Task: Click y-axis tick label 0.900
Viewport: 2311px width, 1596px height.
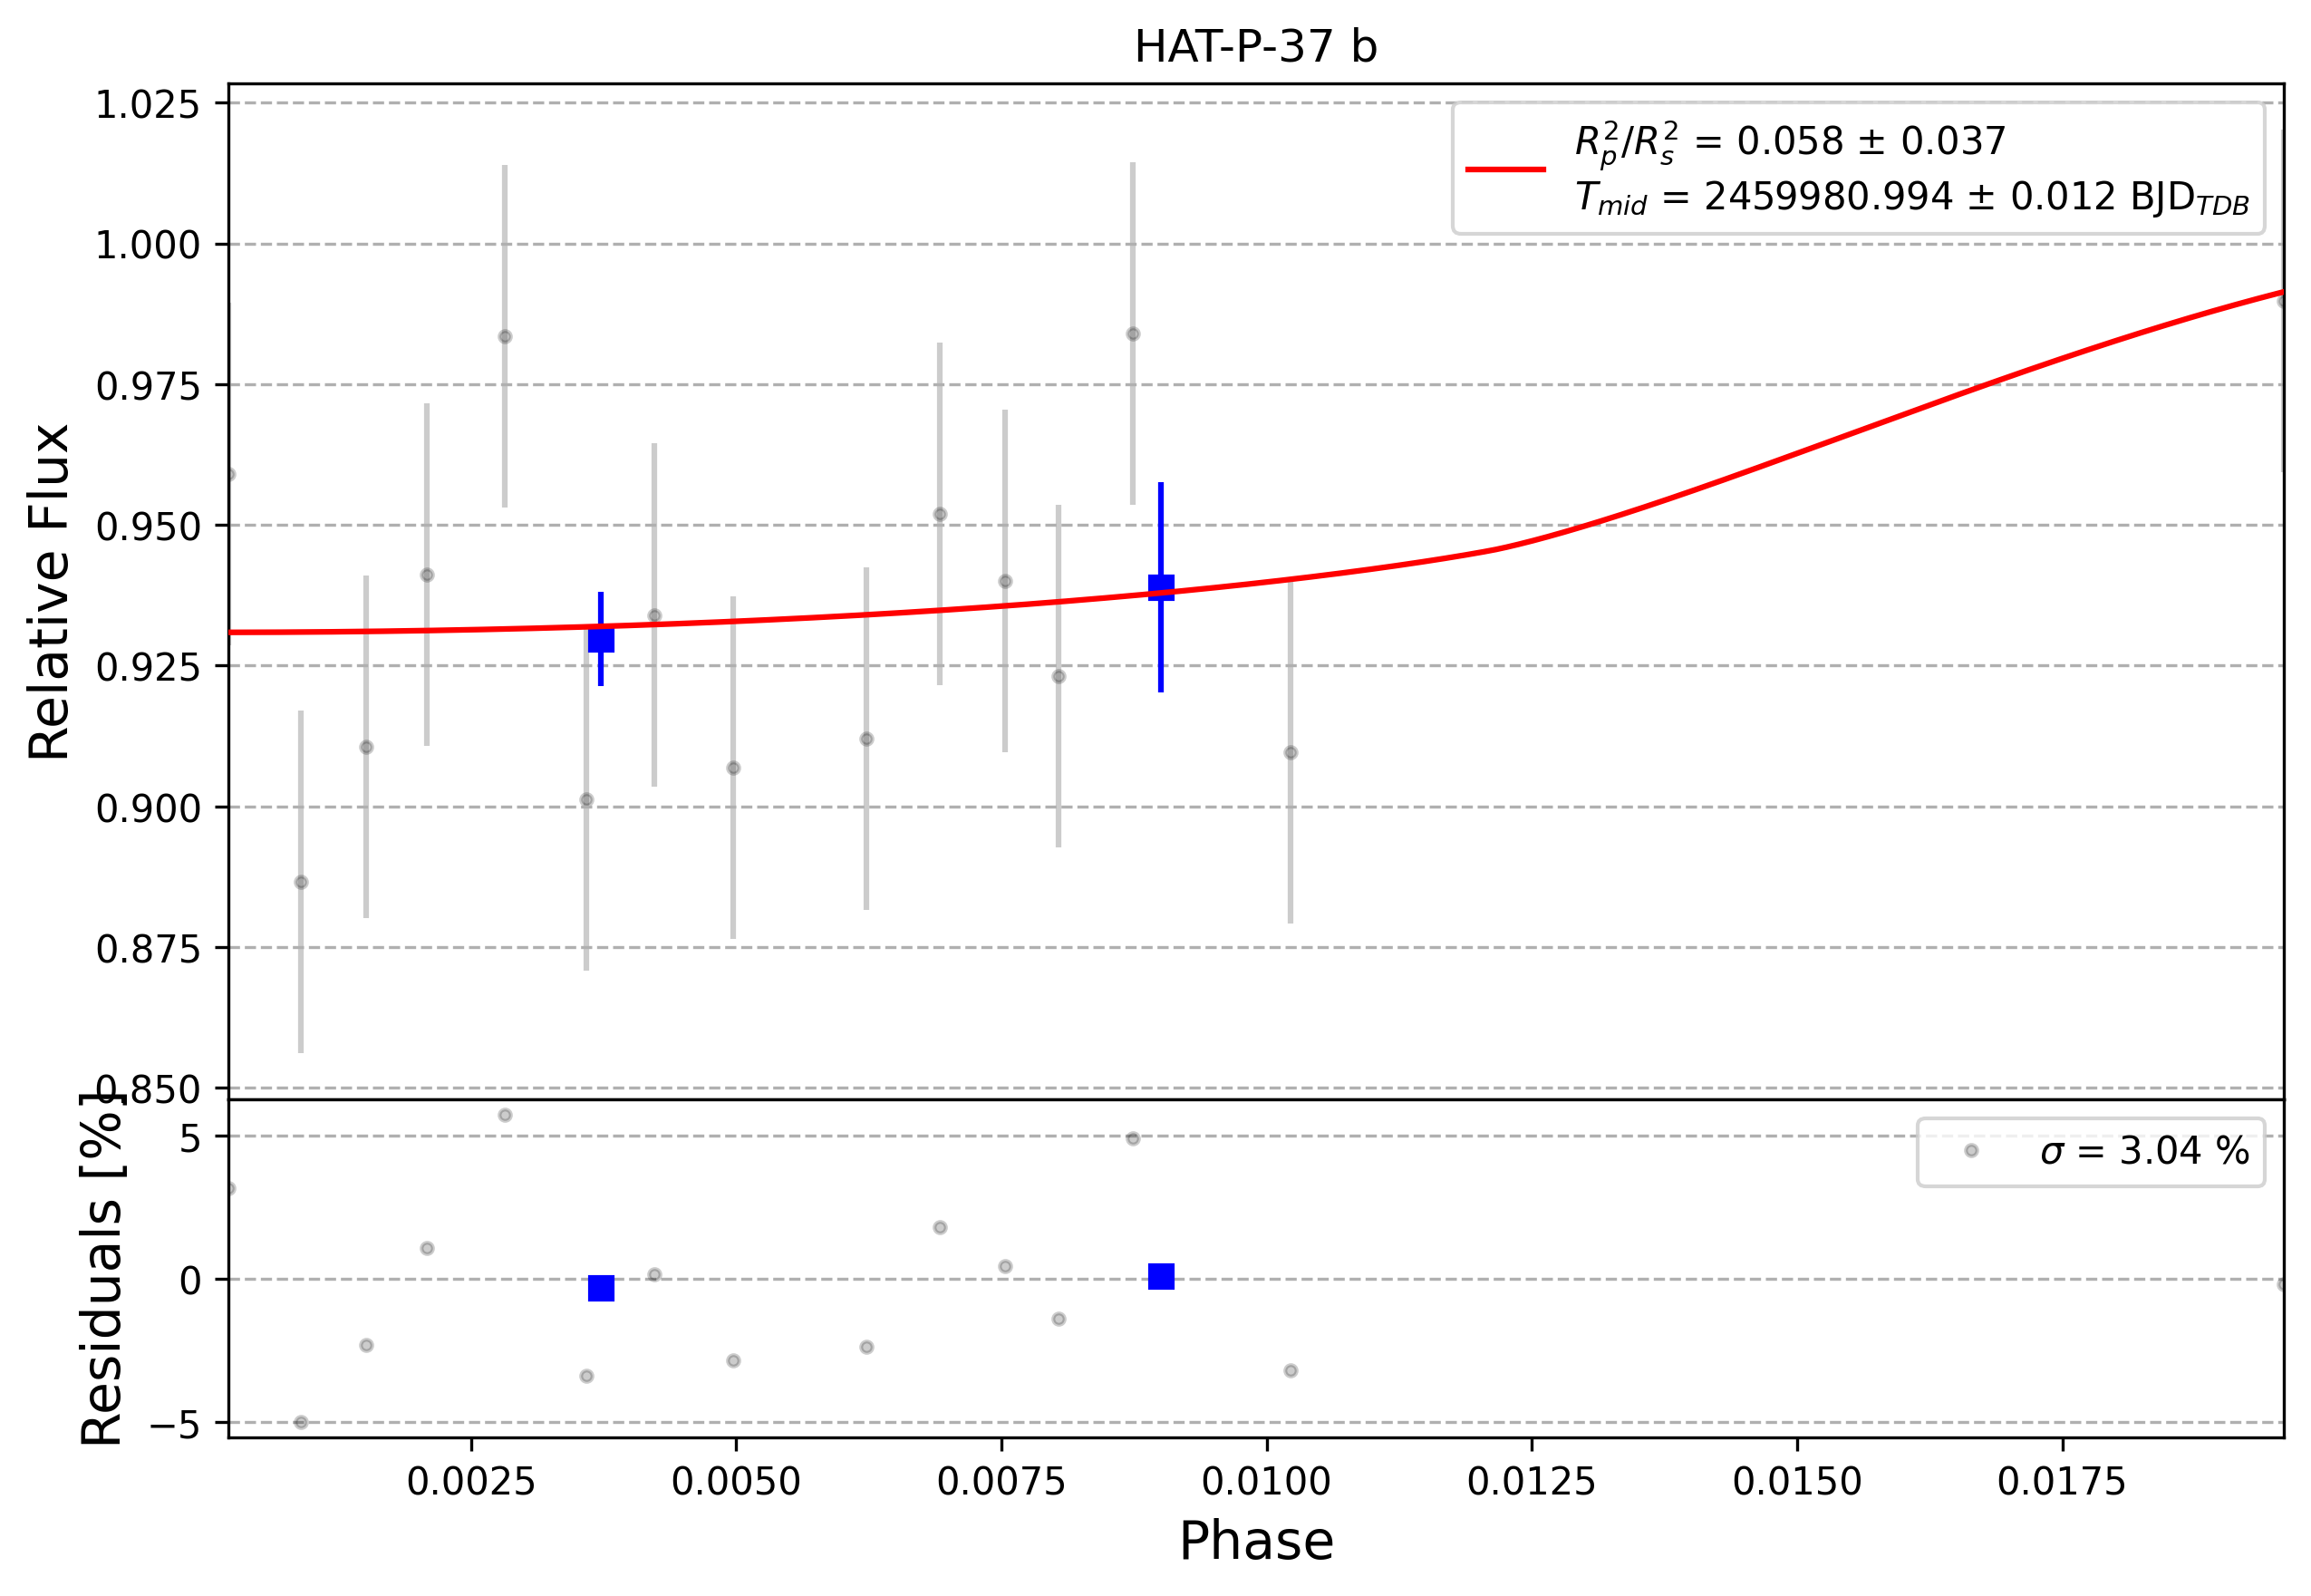Action: click(x=147, y=807)
